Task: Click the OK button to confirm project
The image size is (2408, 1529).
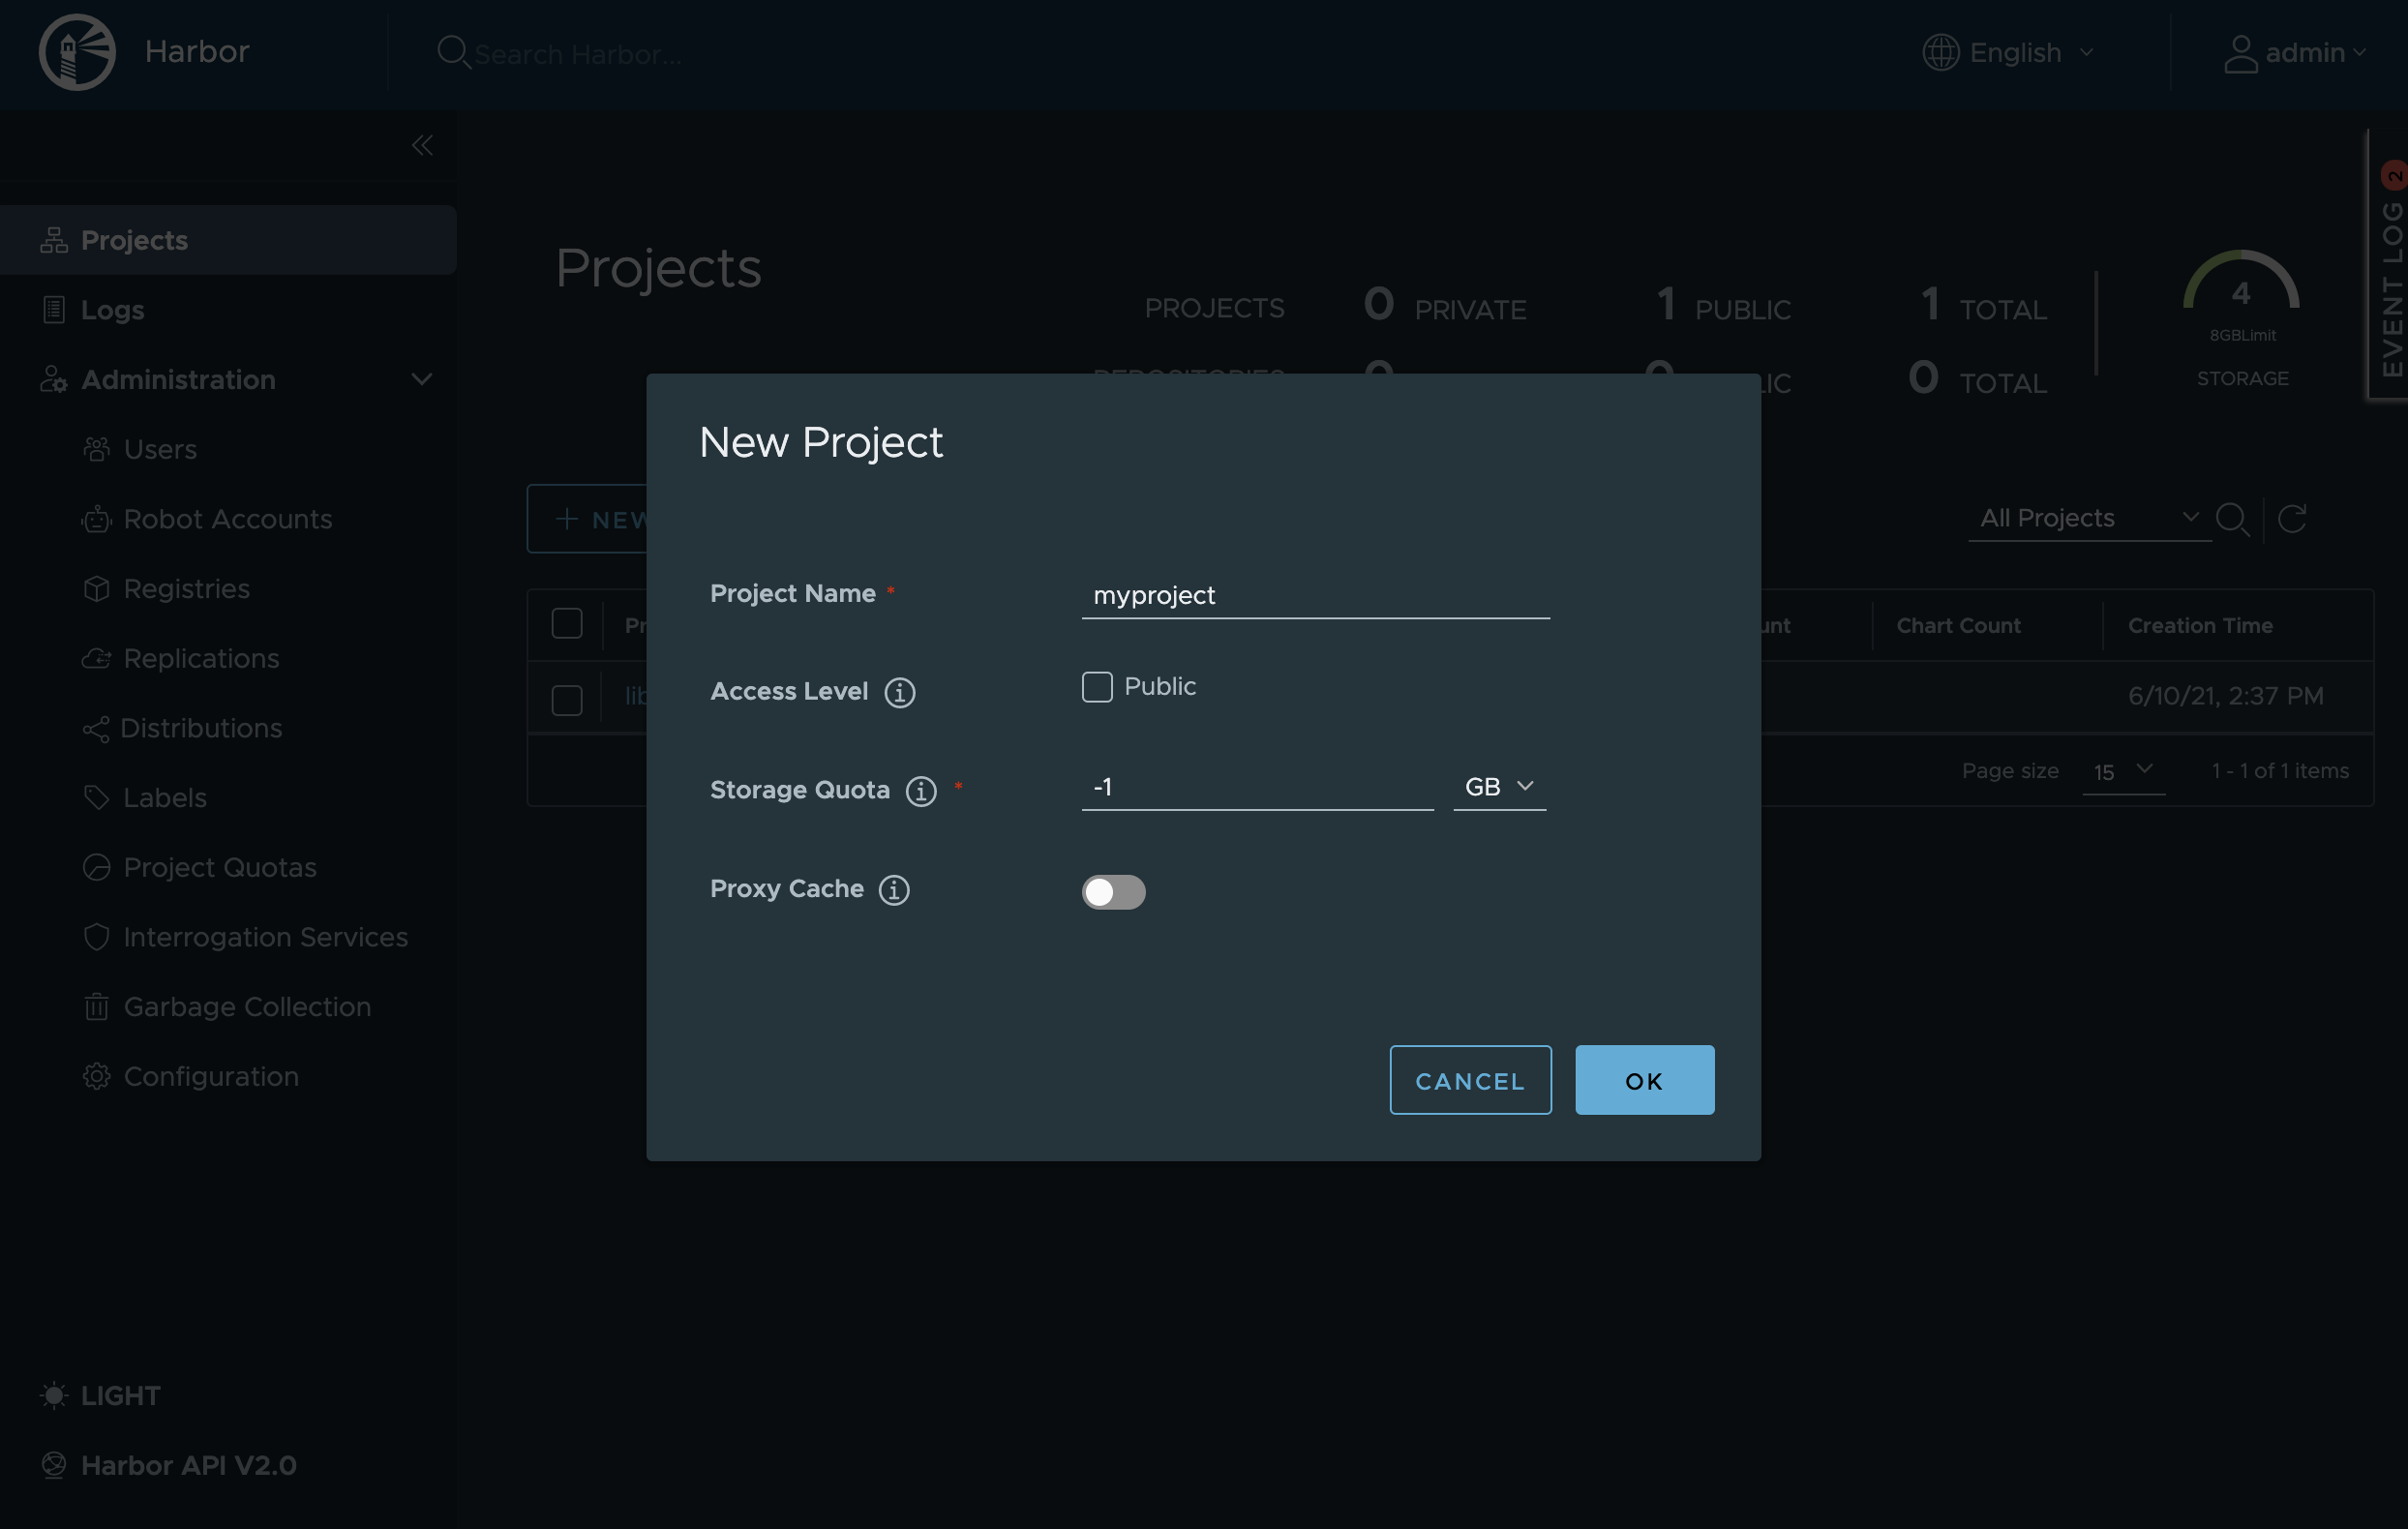Action: 1644,1080
